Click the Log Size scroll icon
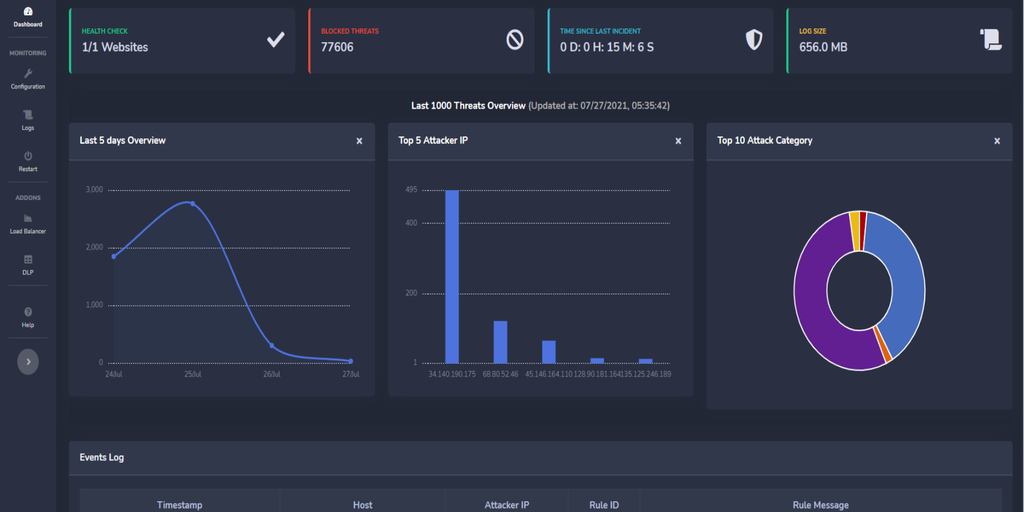The height and width of the screenshot is (512, 1024). [990, 39]
